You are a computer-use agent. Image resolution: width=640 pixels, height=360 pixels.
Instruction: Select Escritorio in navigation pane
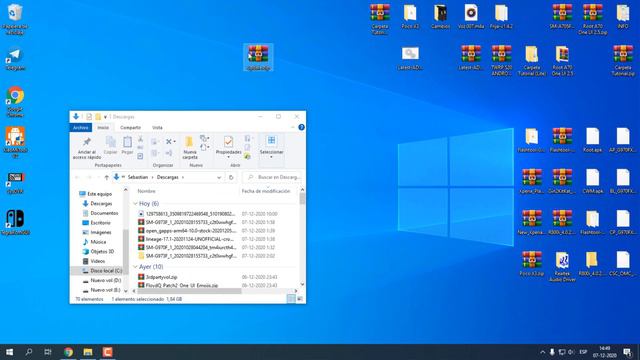click(x=100, y=223)
